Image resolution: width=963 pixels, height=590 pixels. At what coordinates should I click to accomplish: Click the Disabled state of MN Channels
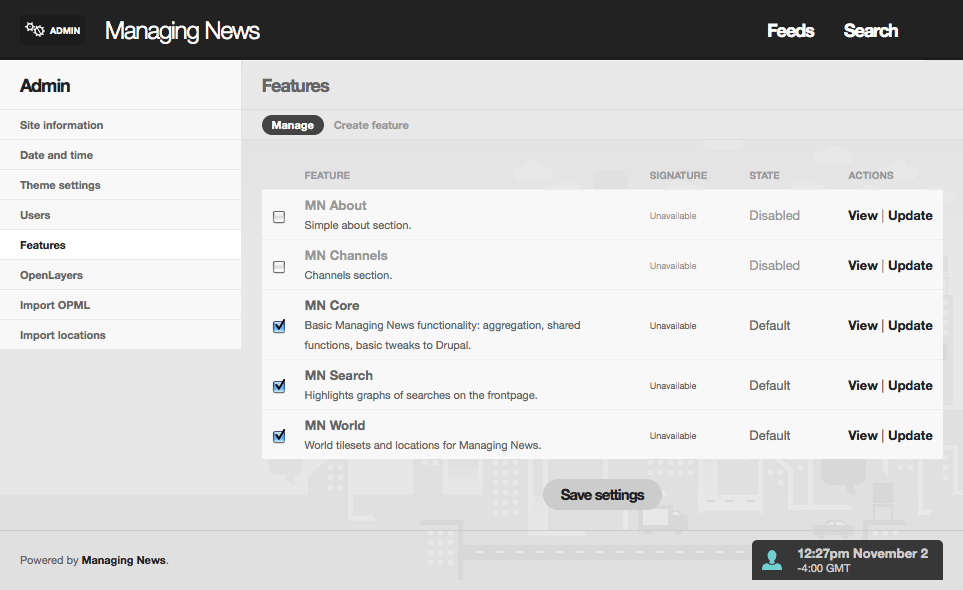tap(774, 266)
